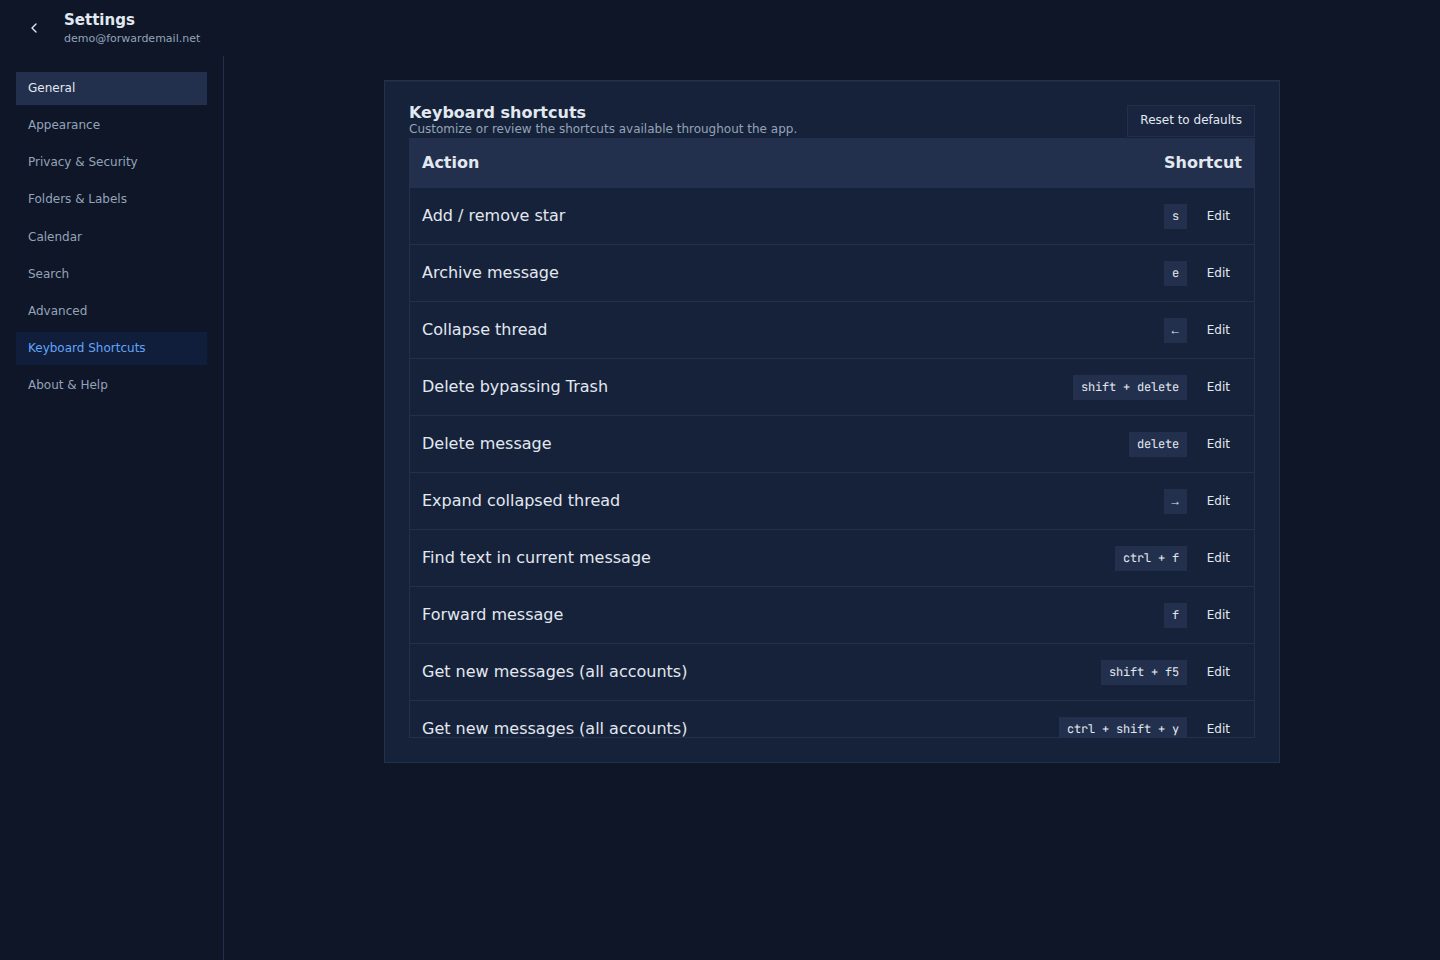The image size is (1440, 960).
Task: Edit the Collapse thread shortcut
Action: pyautogui.click(x=1218, y=330)
